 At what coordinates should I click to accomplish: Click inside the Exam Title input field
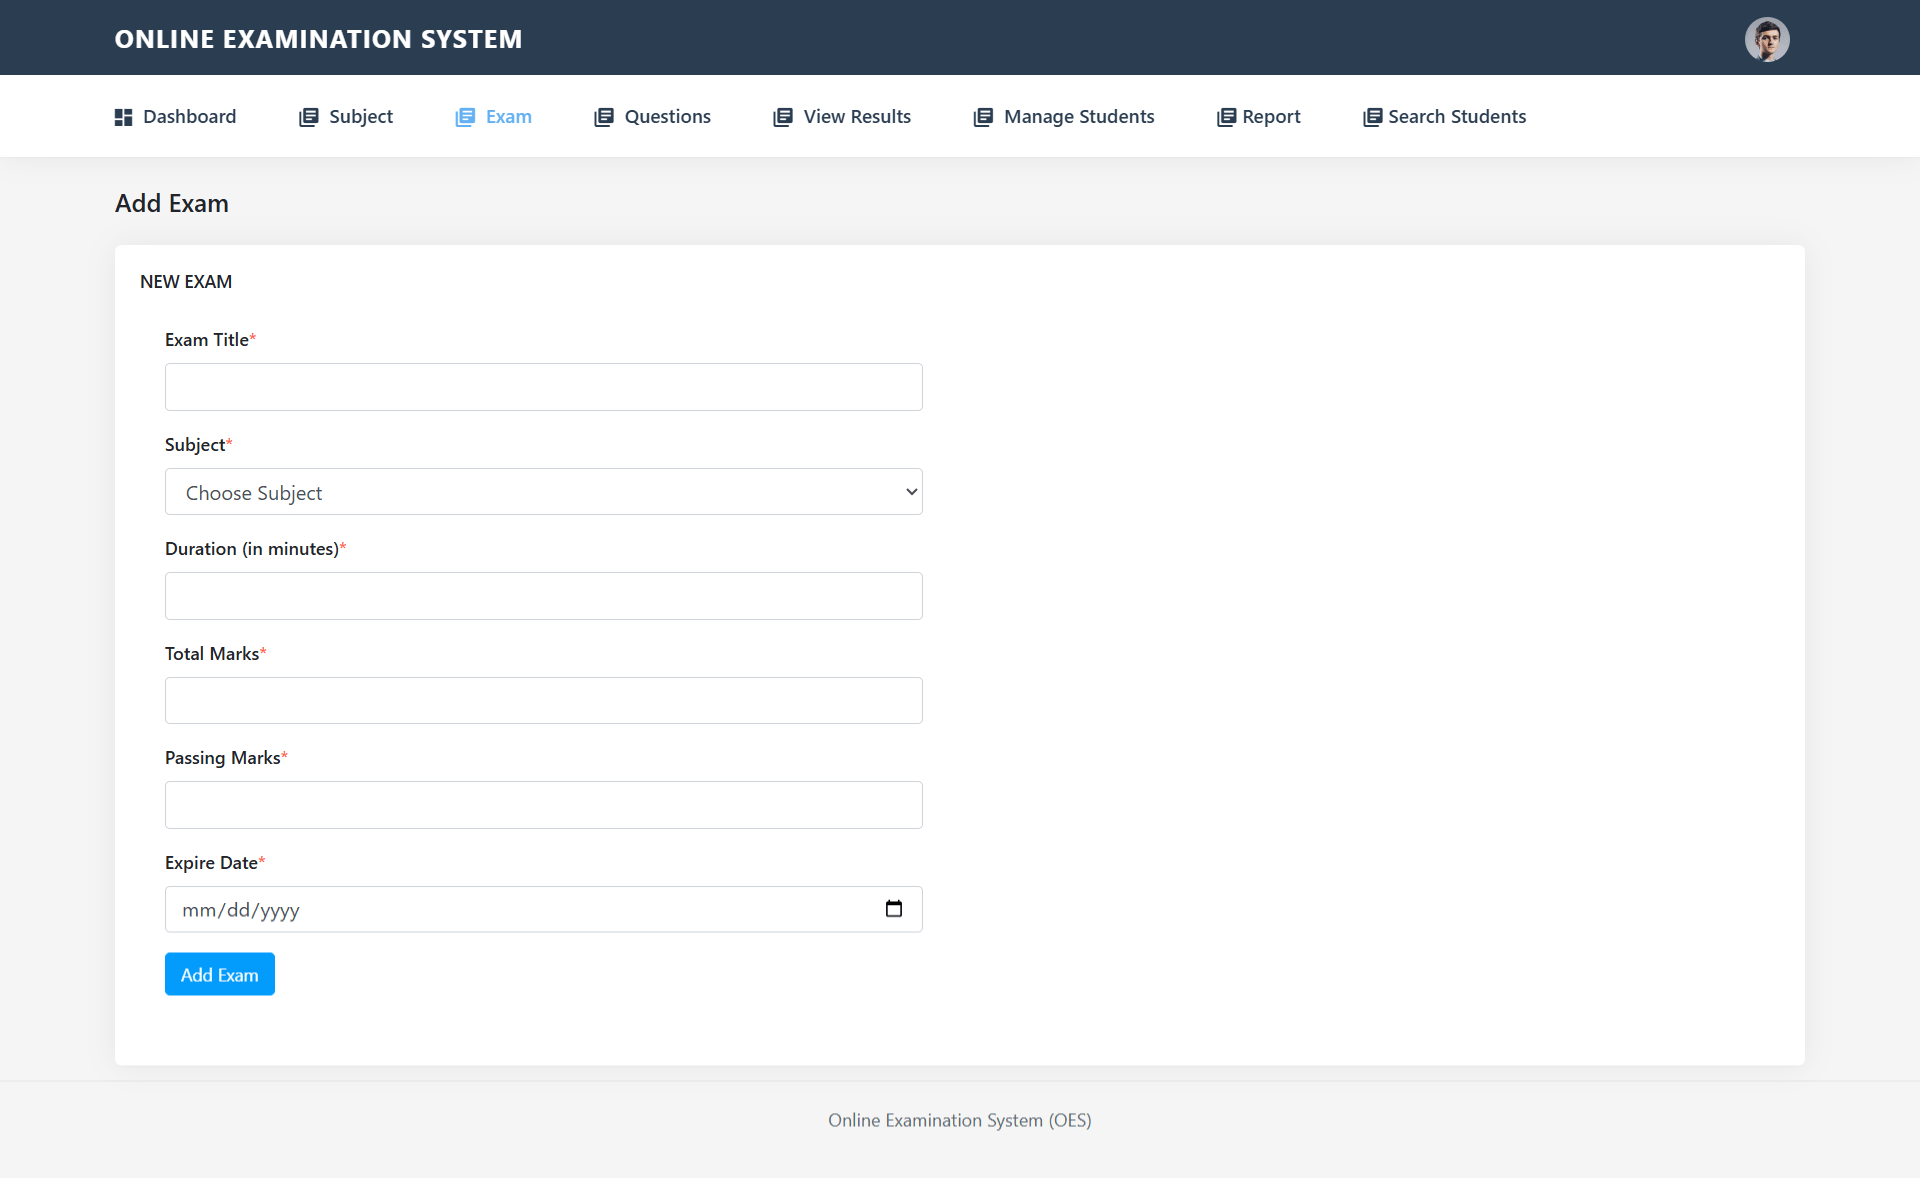543,387
